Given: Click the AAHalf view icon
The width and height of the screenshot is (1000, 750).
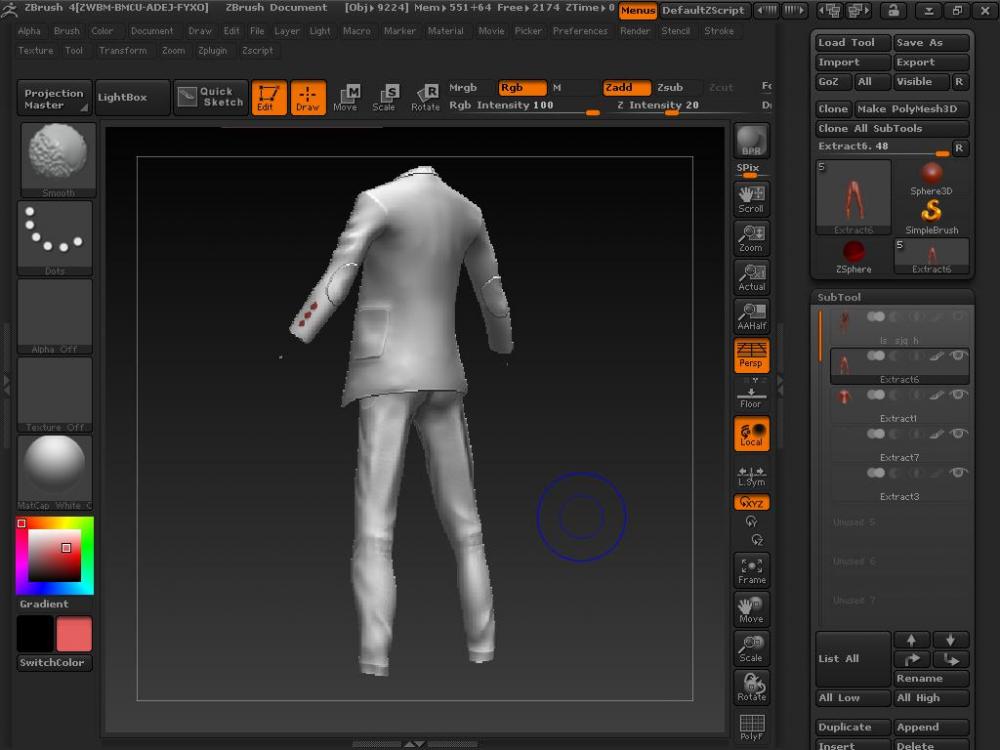Looking at the screenshot, I should (751, 316).
